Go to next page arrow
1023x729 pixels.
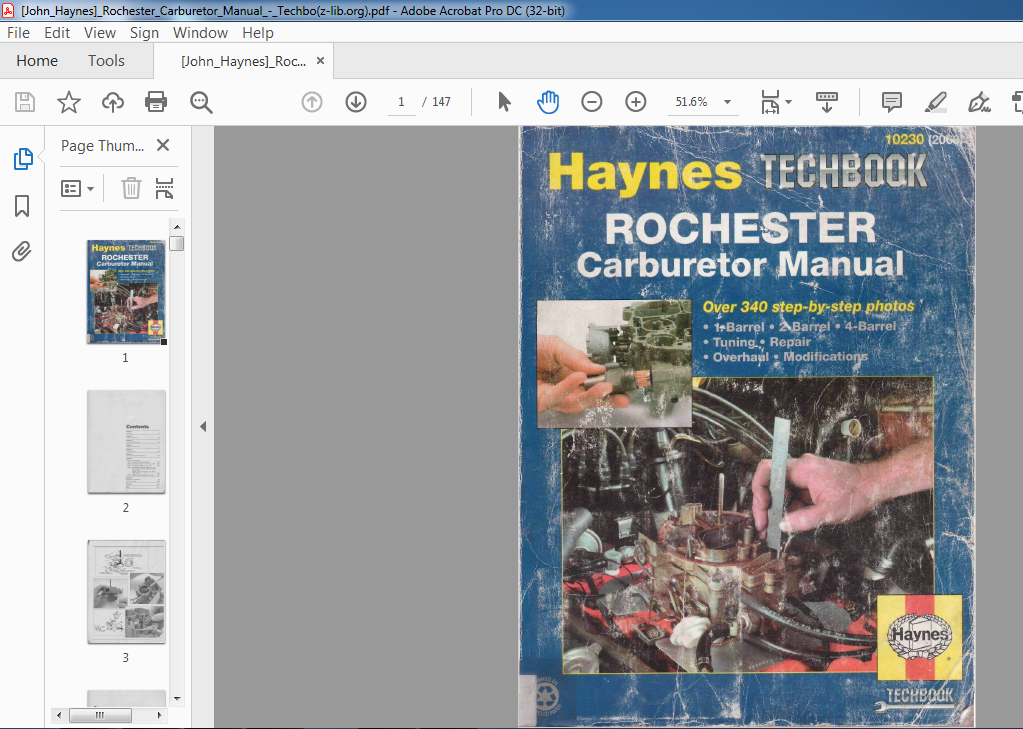(x=356, y=102)
